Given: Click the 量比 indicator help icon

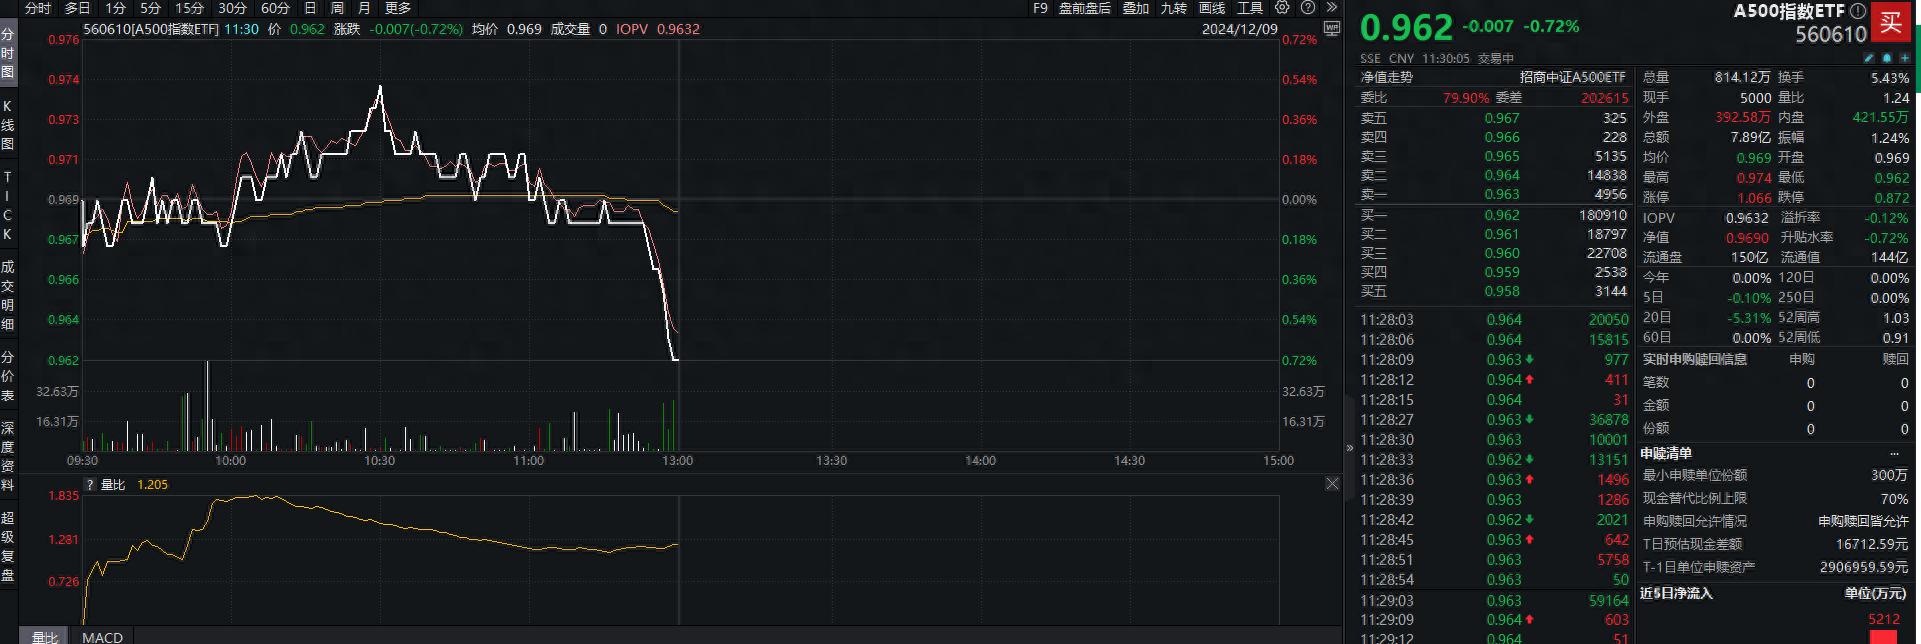Looking at the screenshot, I should point(90,485).
